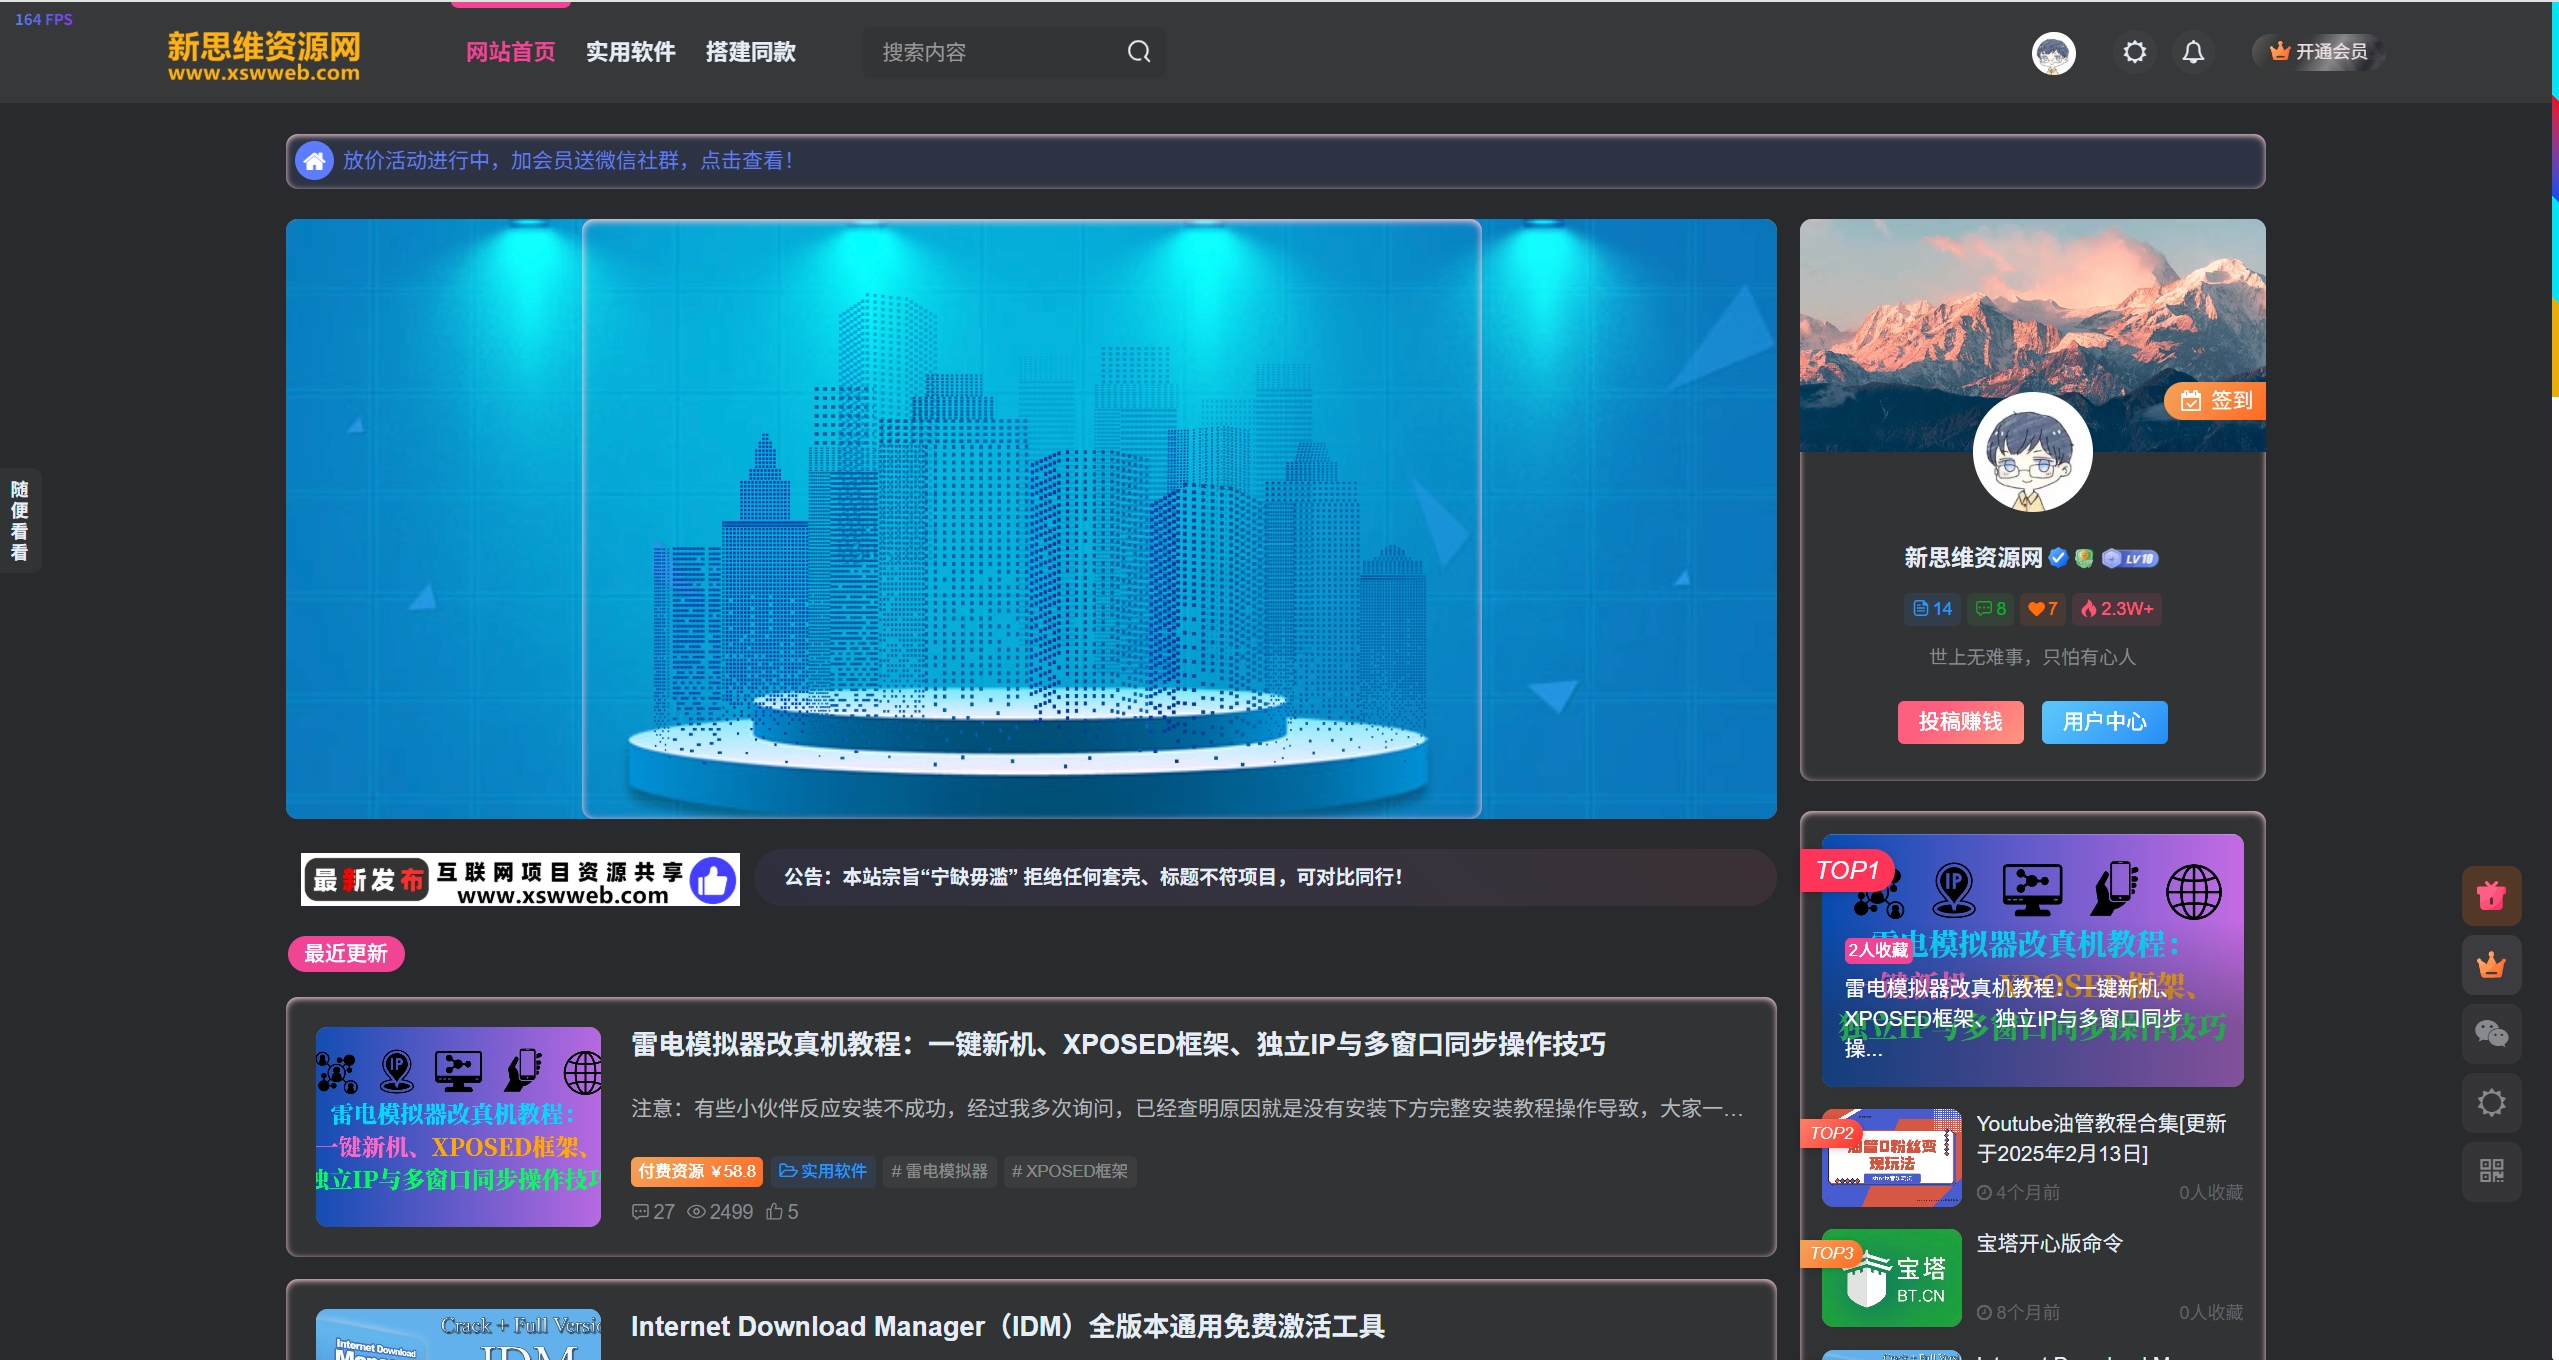Viewport: 2559px width, 1360px height.
Task: Click the 投稿赚钱 button
Action: (x=1960, y=722)
